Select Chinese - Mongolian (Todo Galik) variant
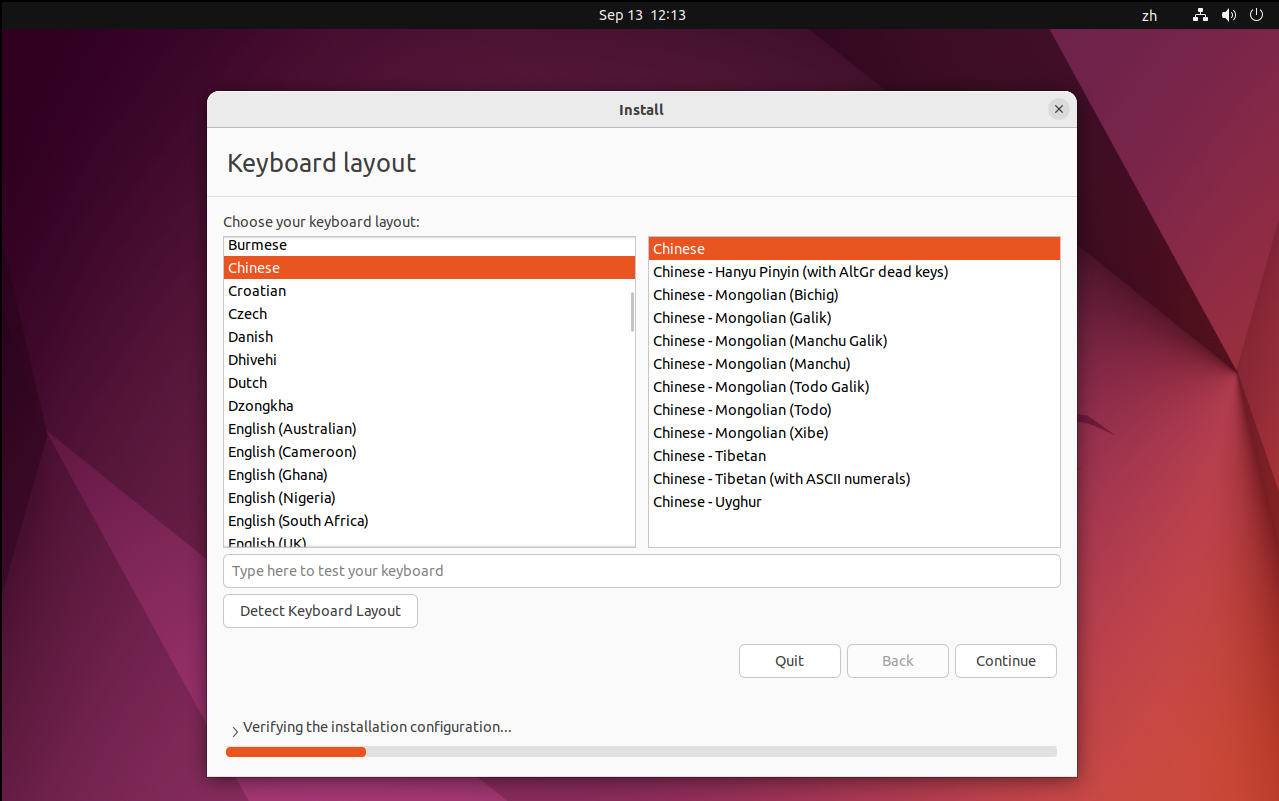 pos(854,387)
